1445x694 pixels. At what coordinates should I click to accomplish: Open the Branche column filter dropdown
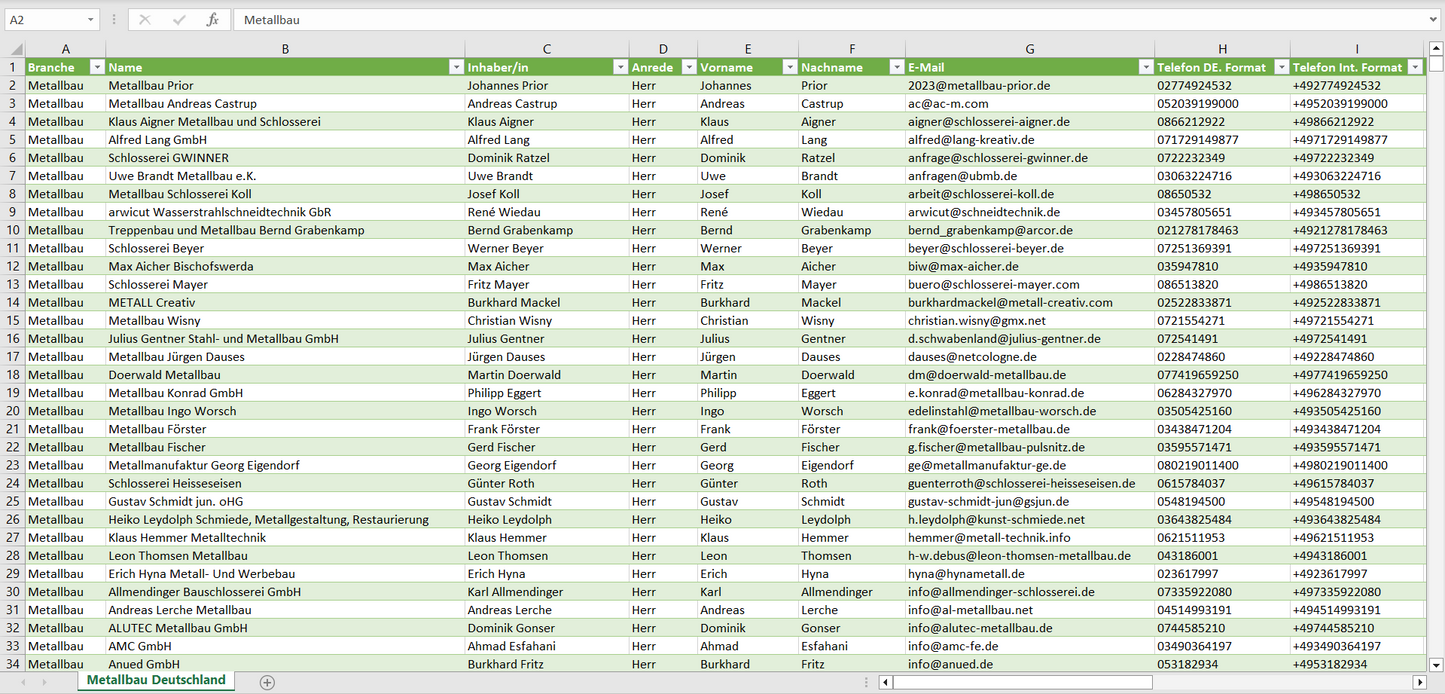97,67
